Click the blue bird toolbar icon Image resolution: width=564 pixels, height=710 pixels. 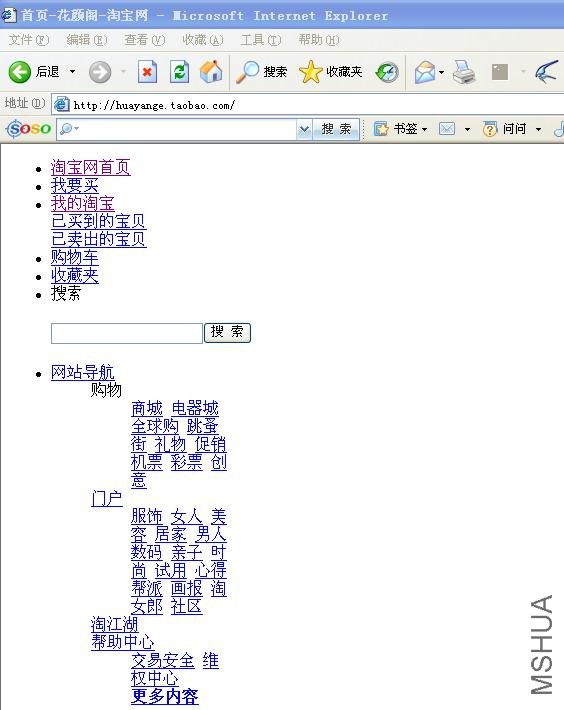point(546,72)
